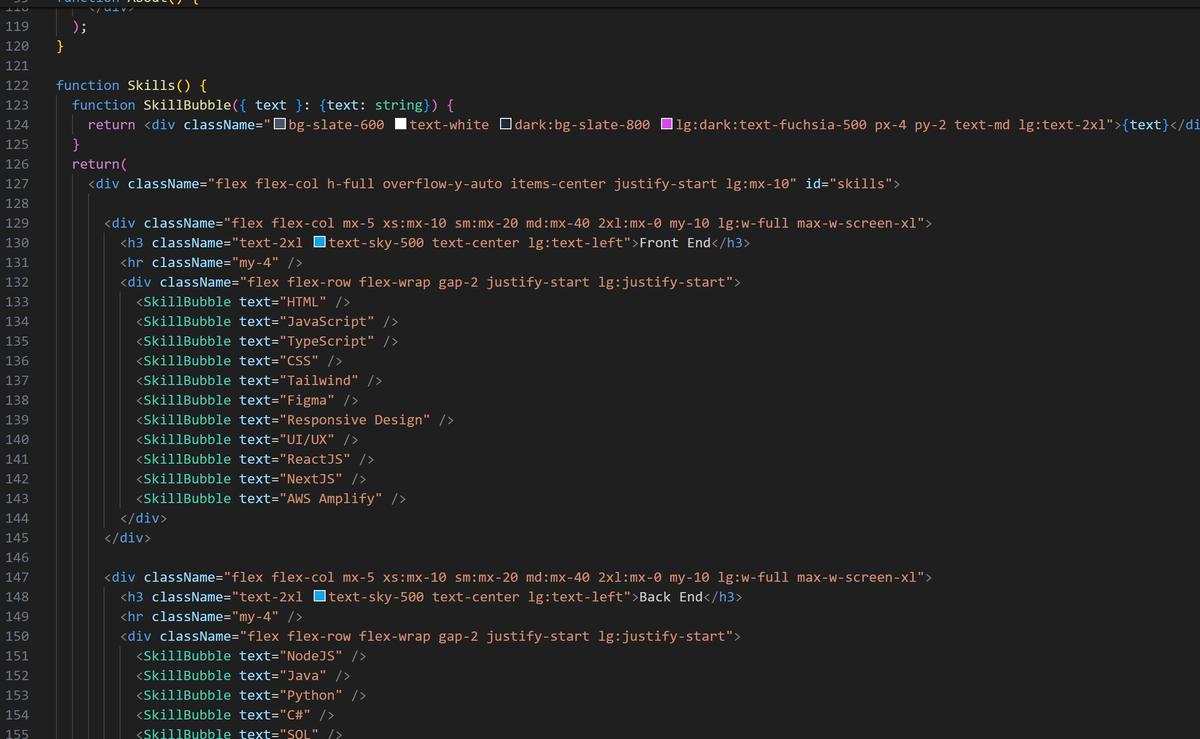
Task: Click 'overflow-y-auto' in the line 127 className
Action: click(442, 184)
